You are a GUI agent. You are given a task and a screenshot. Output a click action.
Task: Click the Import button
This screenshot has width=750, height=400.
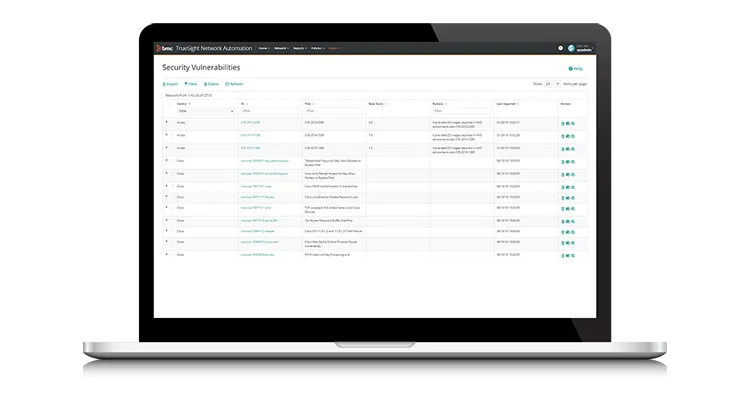click(170, 84)
